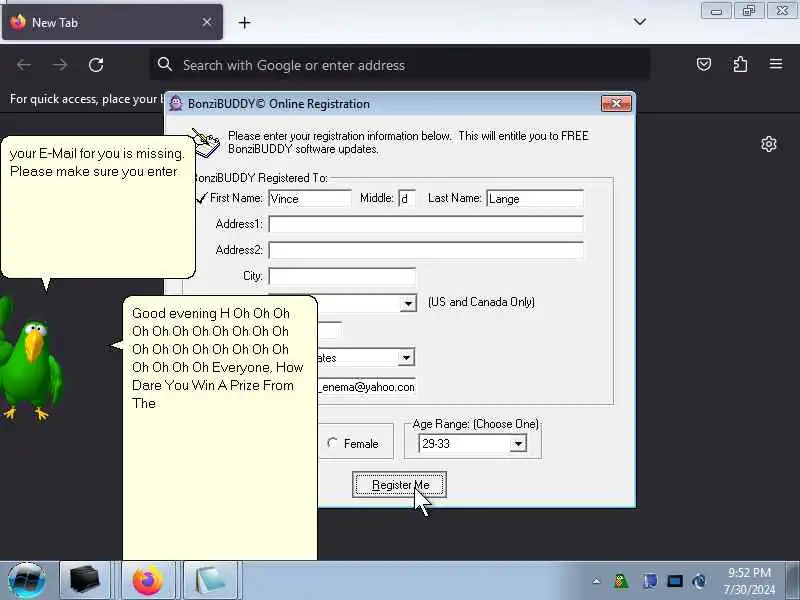Click the email field showing yahoo.com address
Screen dimensions: 800x600
pyautogui.click(x=366, y=387)
